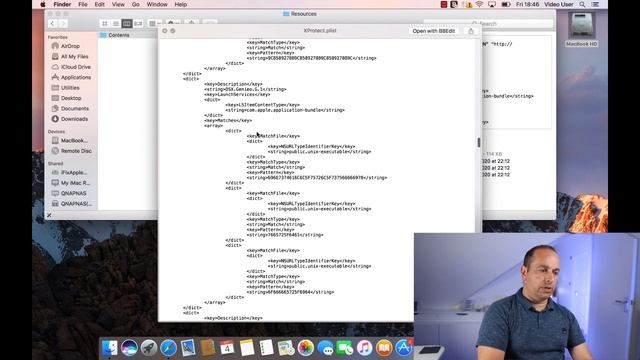Screen dimensions: 640x360
Task: Click the red menu bar app icon
Action: 444,4
